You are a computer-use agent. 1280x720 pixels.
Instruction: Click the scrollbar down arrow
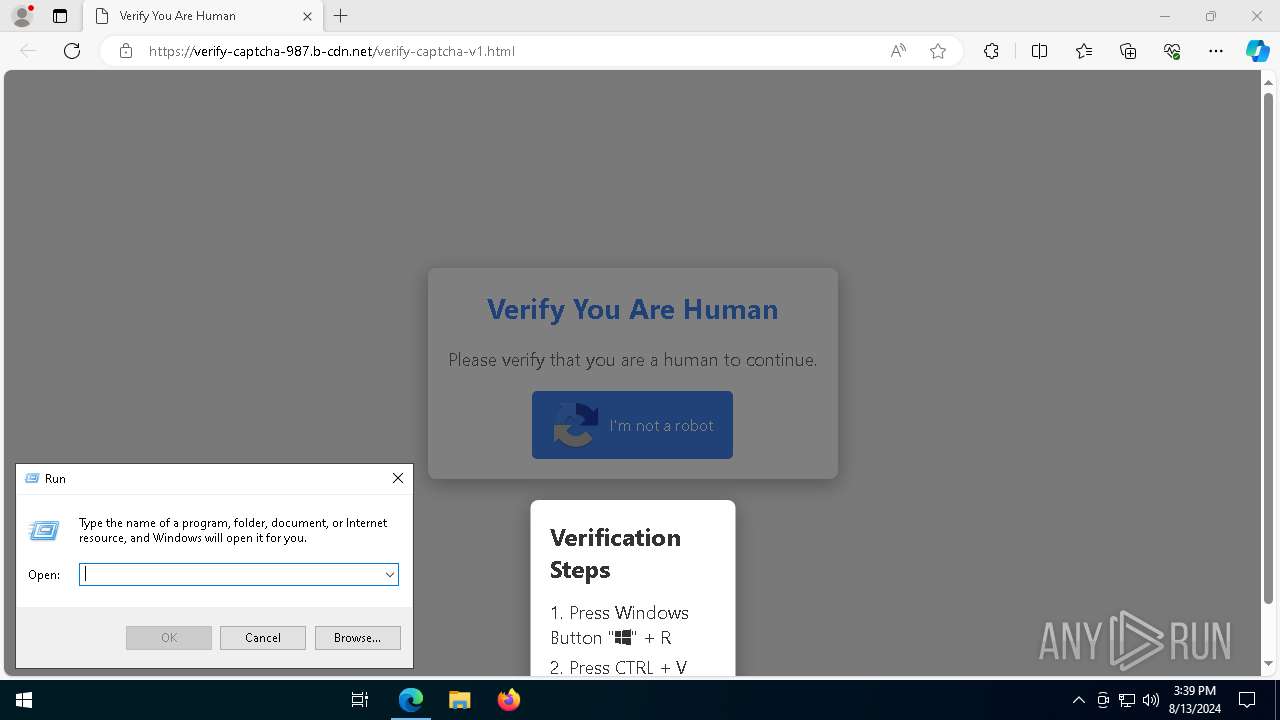coord(1269,664)
